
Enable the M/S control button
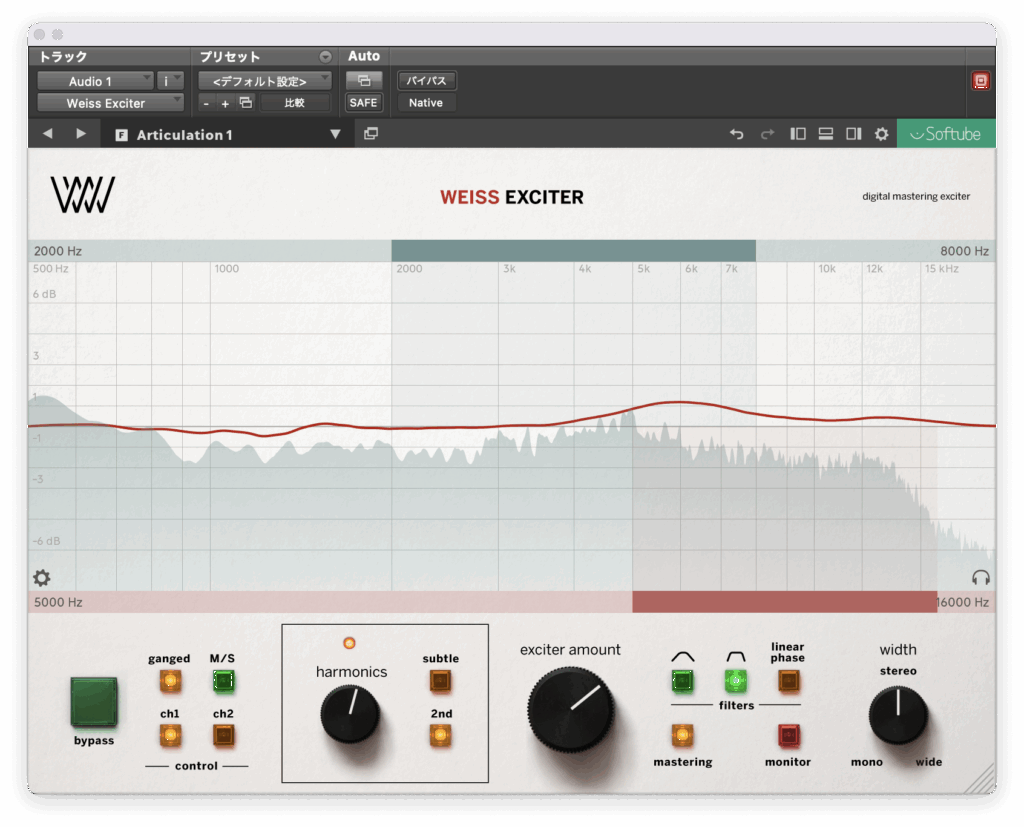coord(223,681)
